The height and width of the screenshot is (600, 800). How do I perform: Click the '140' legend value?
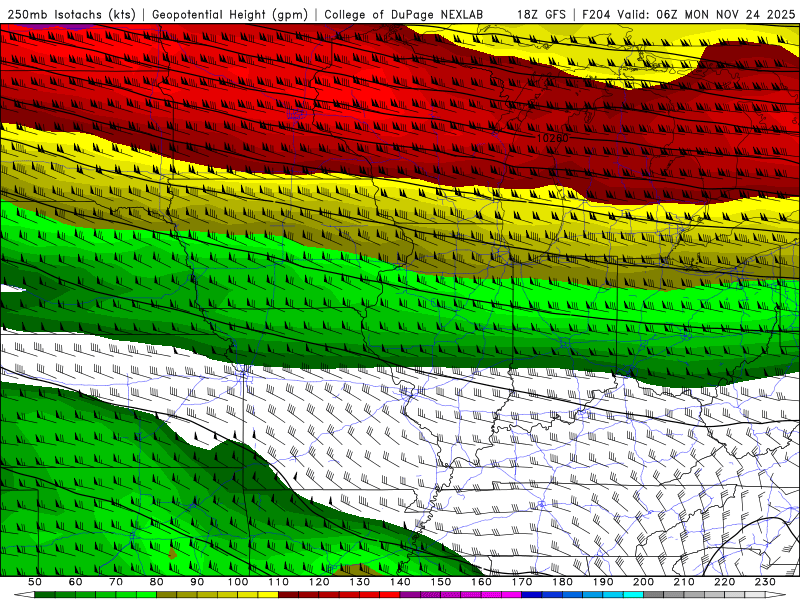[x=400, y=582]
